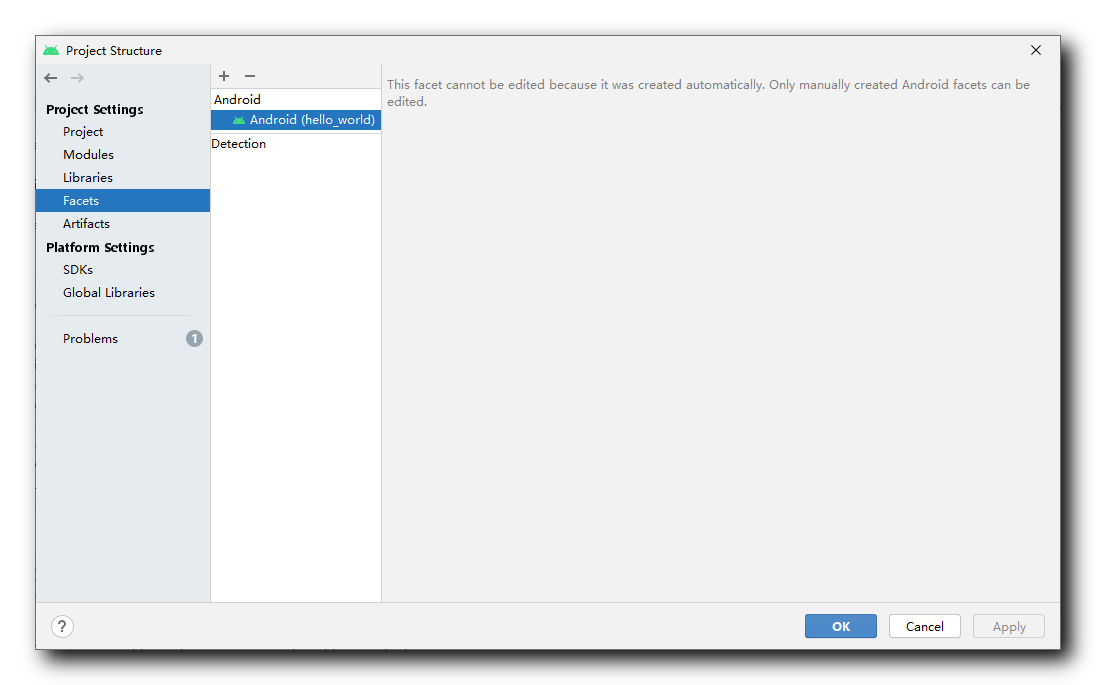Close the Project Structure dialog
The width and height of the screenshot is (1096, 685).
click(1035, 50)
